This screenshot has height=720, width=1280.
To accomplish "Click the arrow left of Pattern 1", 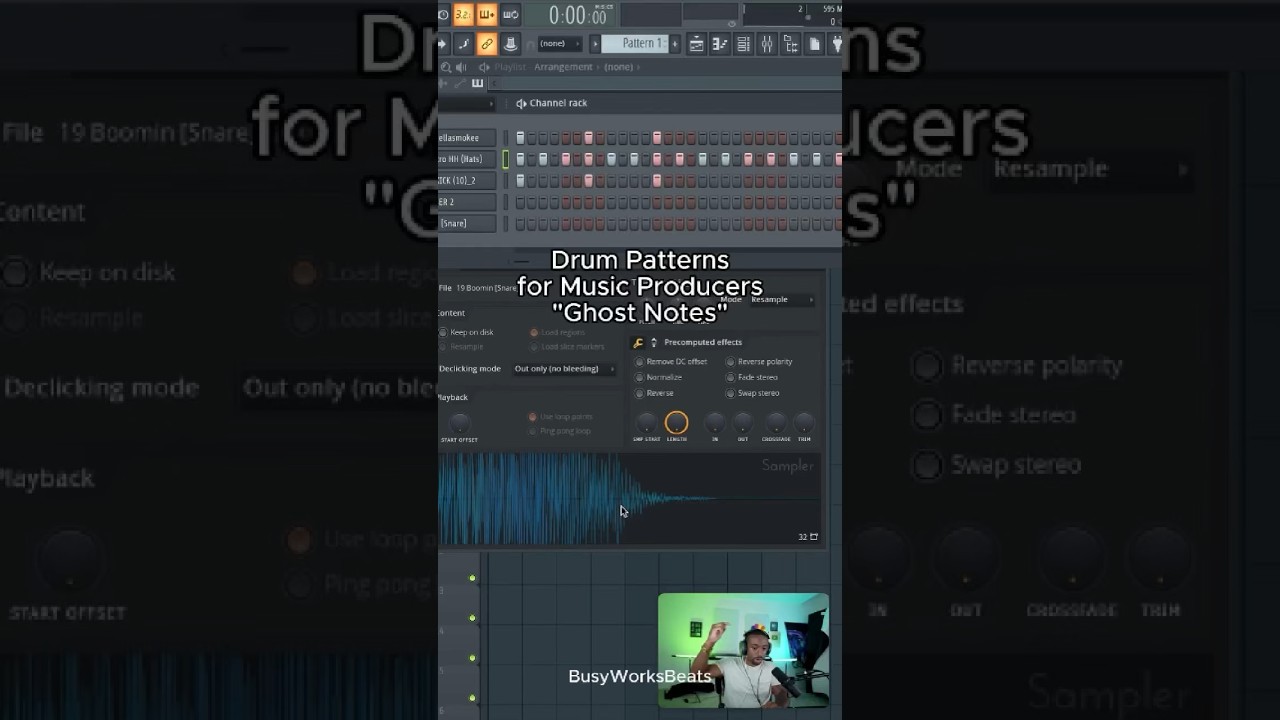I will [x=595, y=44].
